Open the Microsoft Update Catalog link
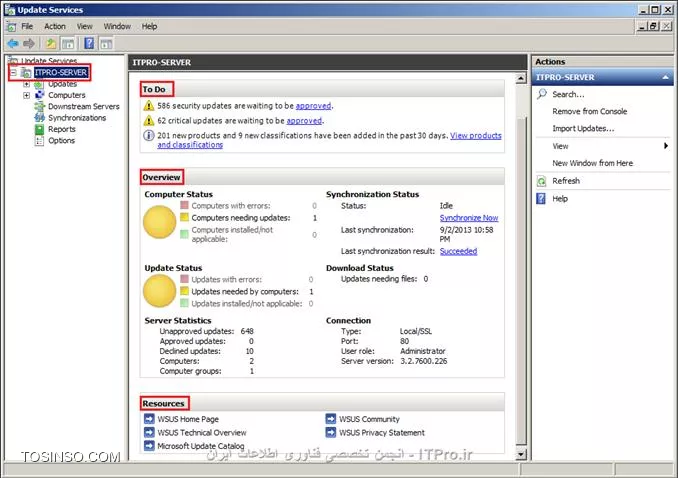This screenshot has width=678, height=478. pyautogui.click(x=201, y=446)
